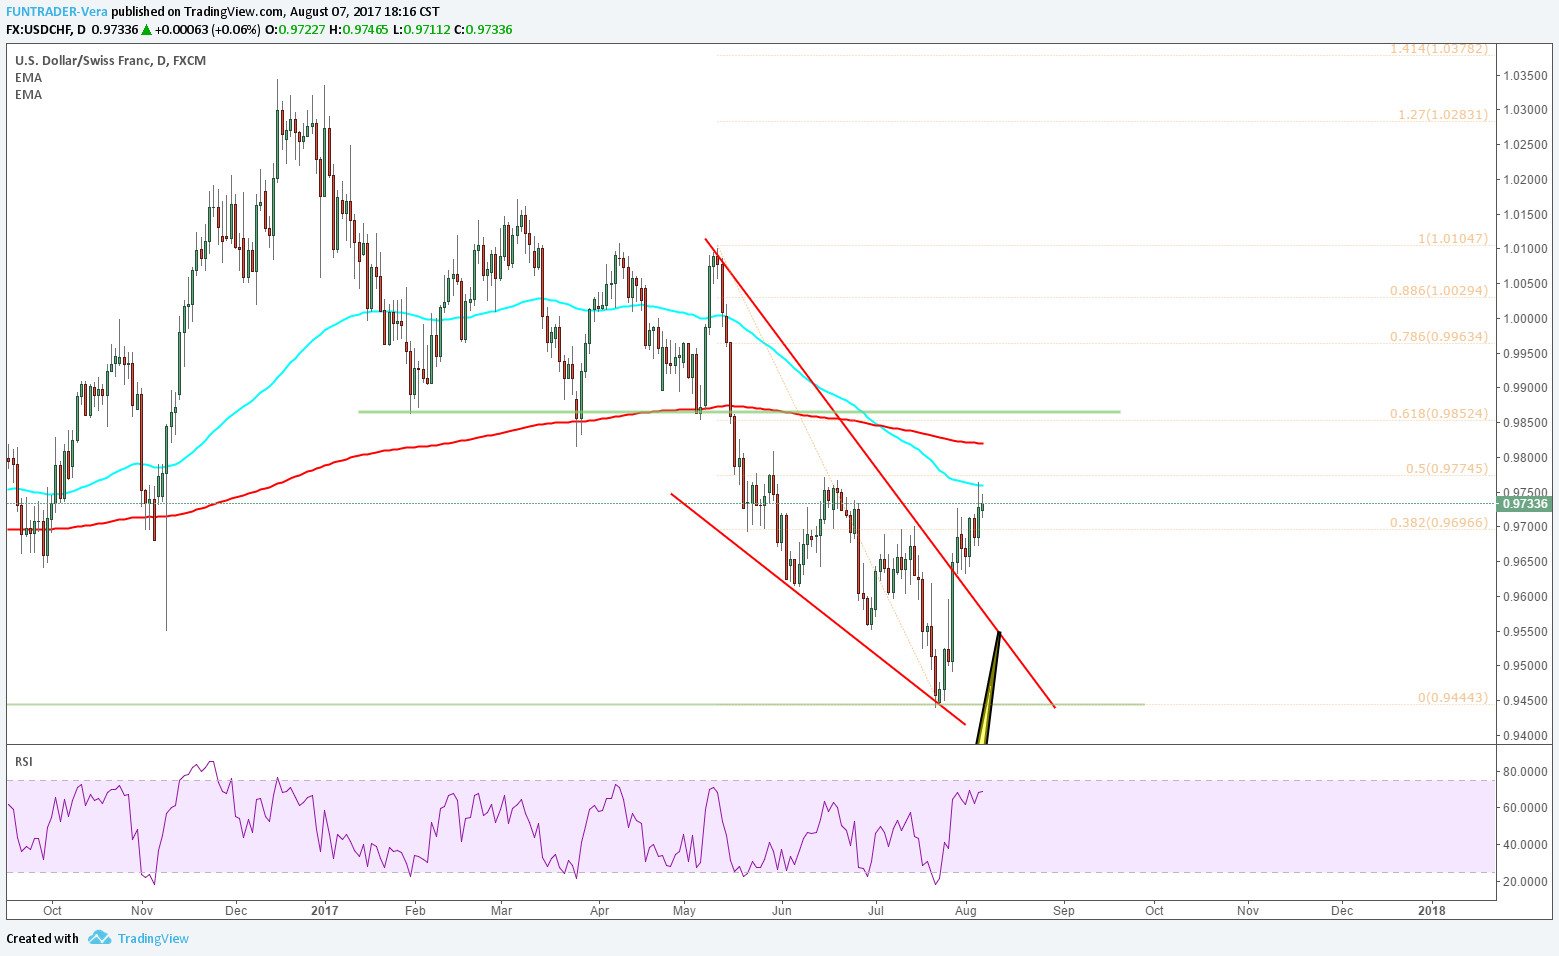
Task: Click the 0.96000 price axis label
Action: (1525, 597)
